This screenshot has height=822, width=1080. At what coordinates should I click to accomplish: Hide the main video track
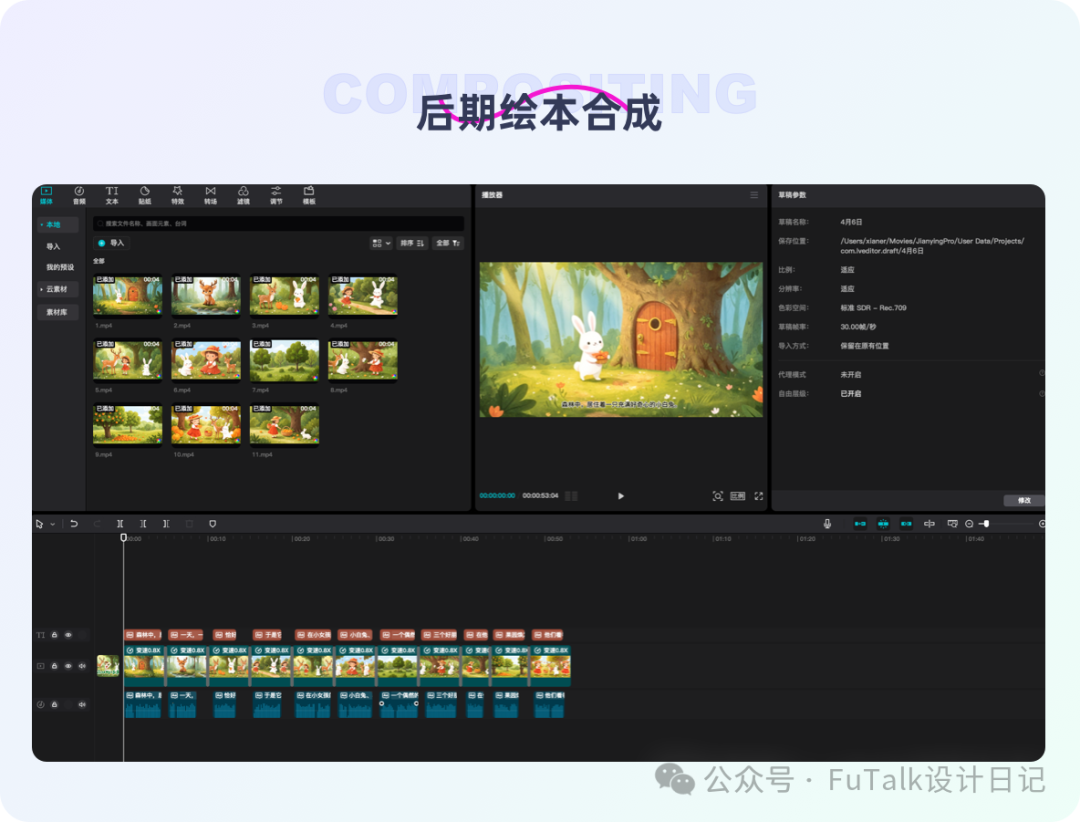coord(68,666)
